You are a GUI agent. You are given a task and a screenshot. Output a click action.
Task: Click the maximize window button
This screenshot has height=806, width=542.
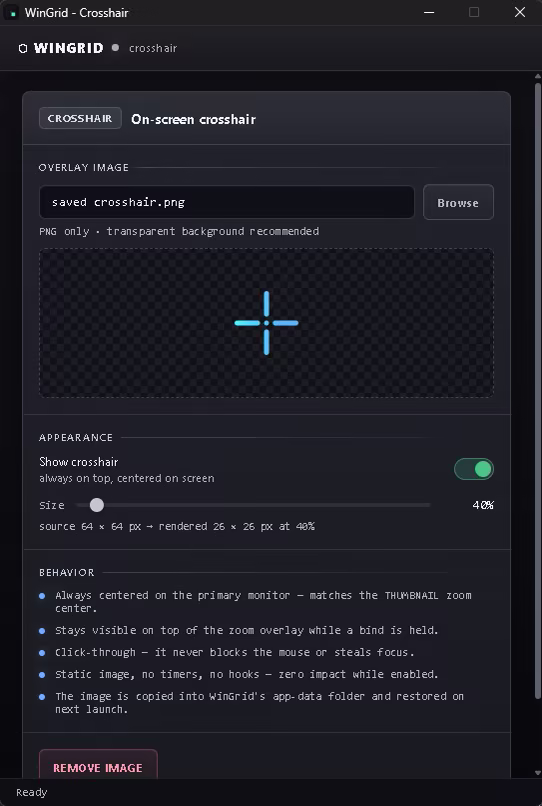[474, 12]
